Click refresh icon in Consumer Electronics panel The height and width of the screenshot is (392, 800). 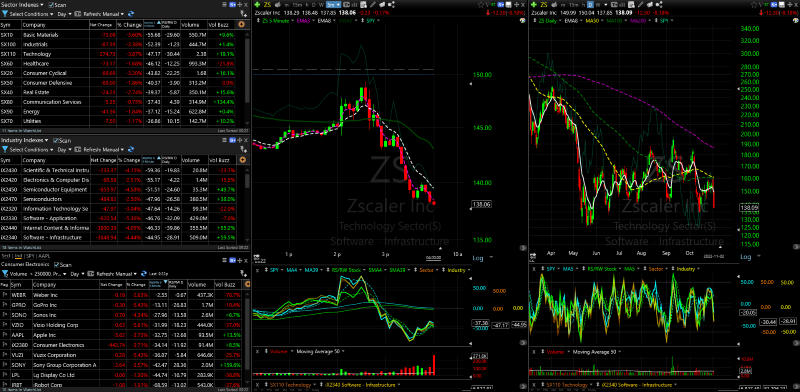(143, 274)
